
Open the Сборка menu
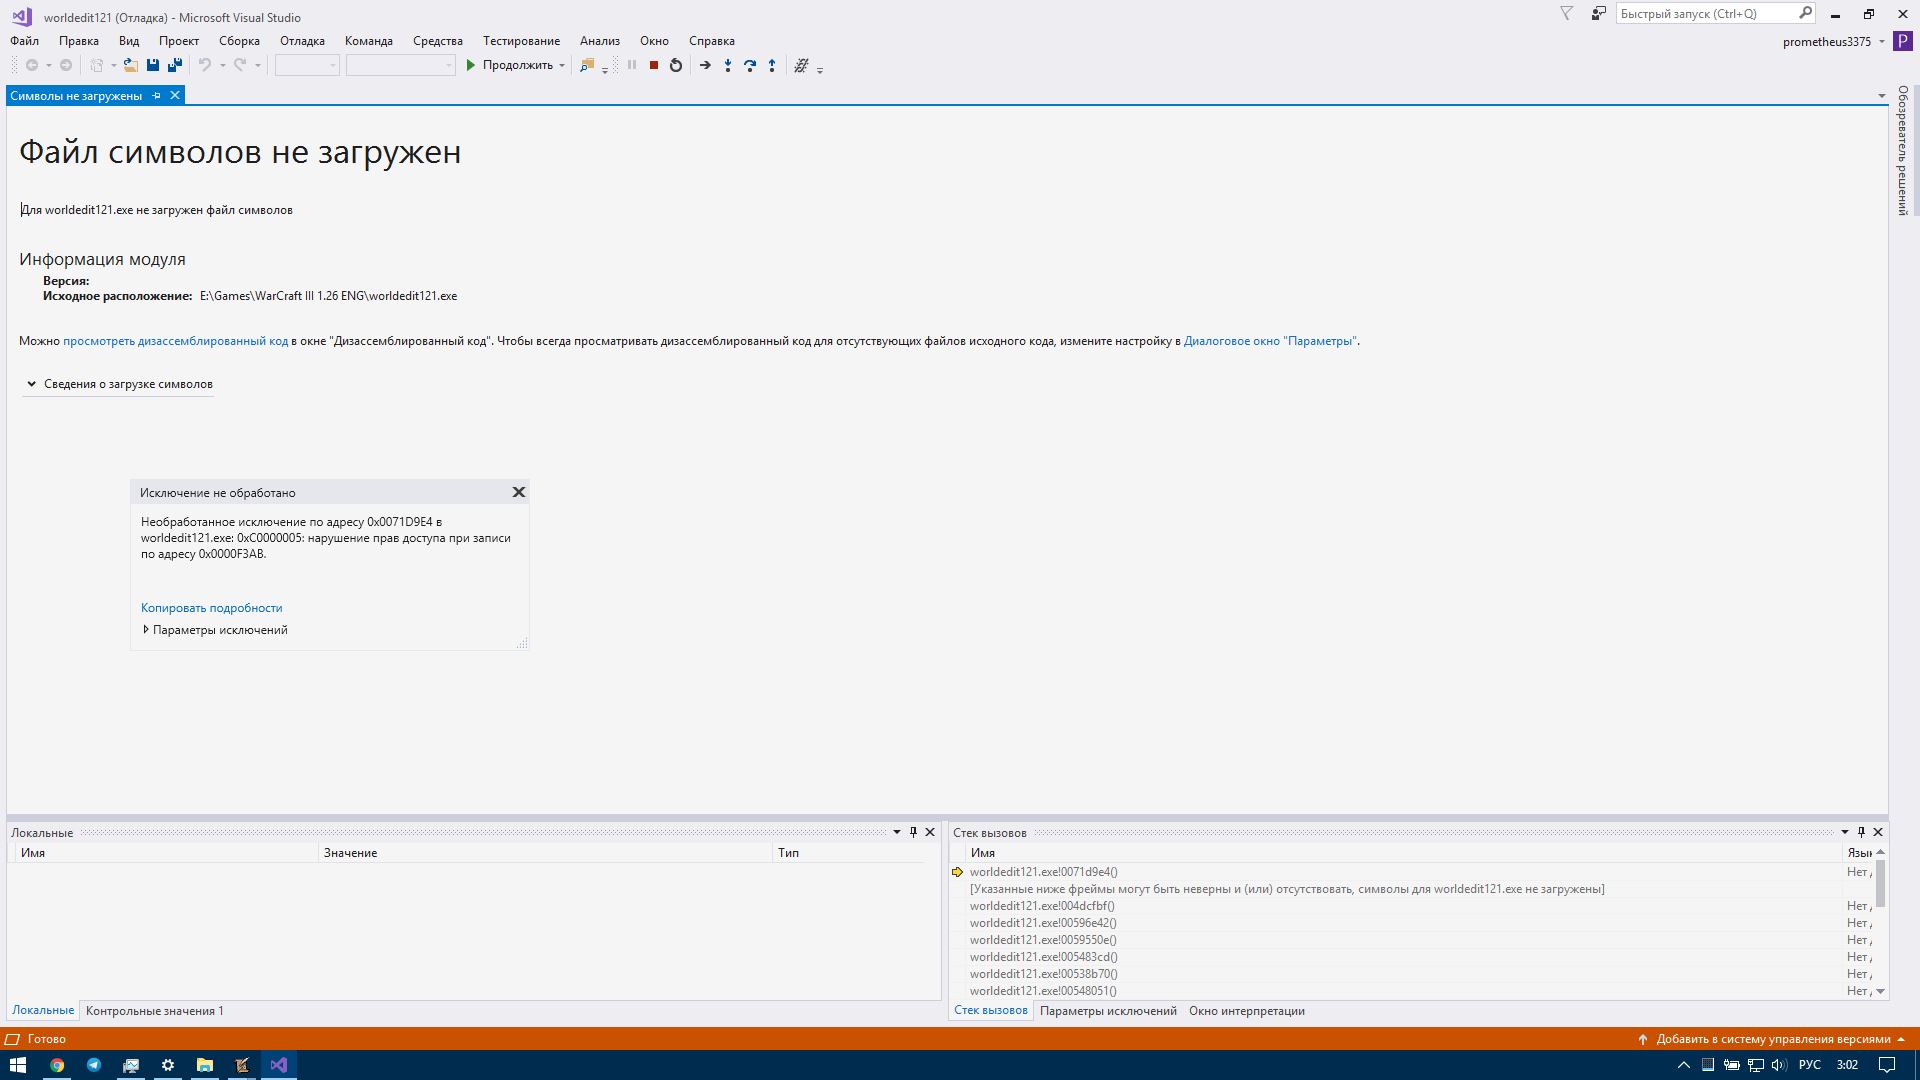pos(239,41)
